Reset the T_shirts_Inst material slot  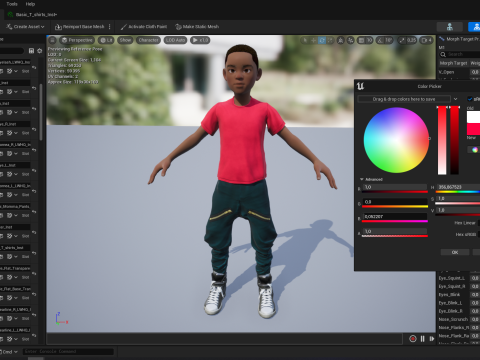pyautogui.click(x=34, y=253)
